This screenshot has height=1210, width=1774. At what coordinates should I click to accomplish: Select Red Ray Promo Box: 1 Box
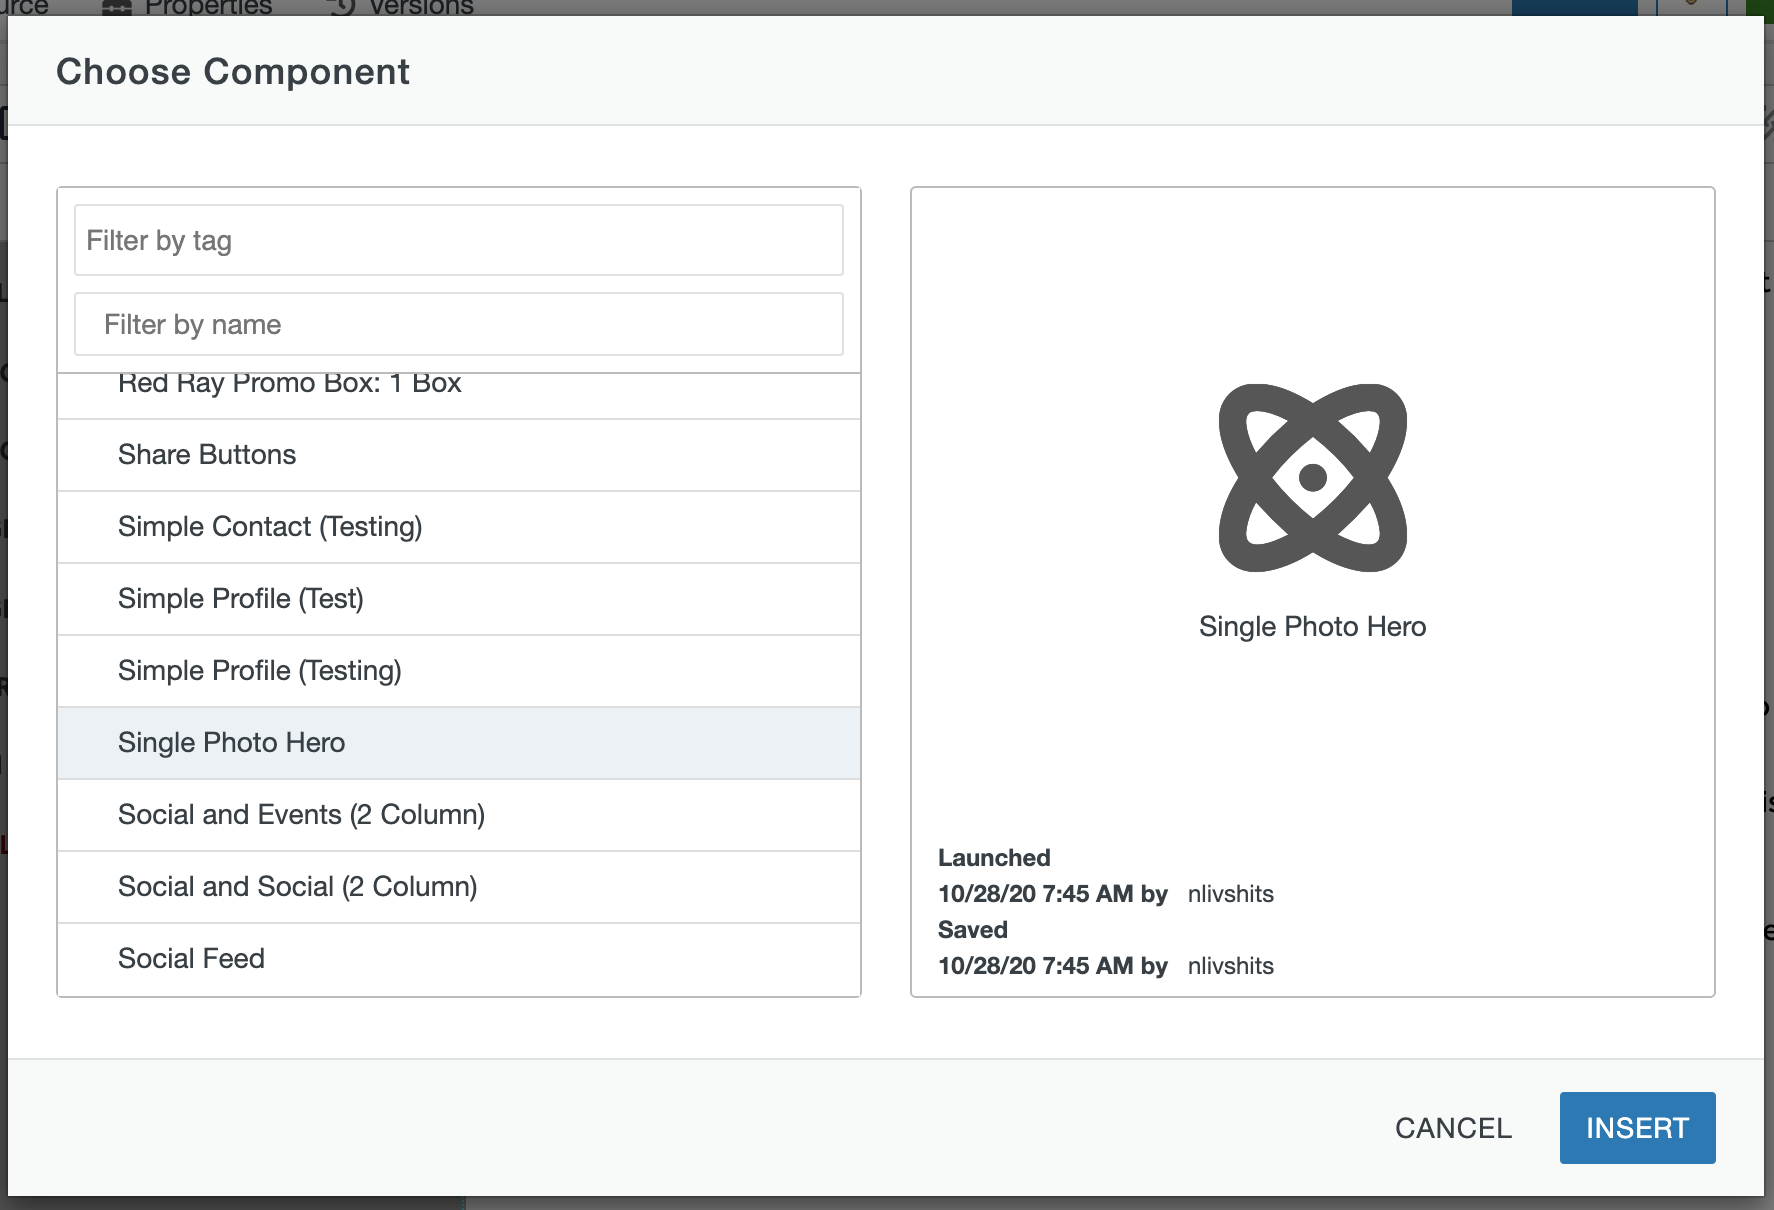tap(289, 387)
